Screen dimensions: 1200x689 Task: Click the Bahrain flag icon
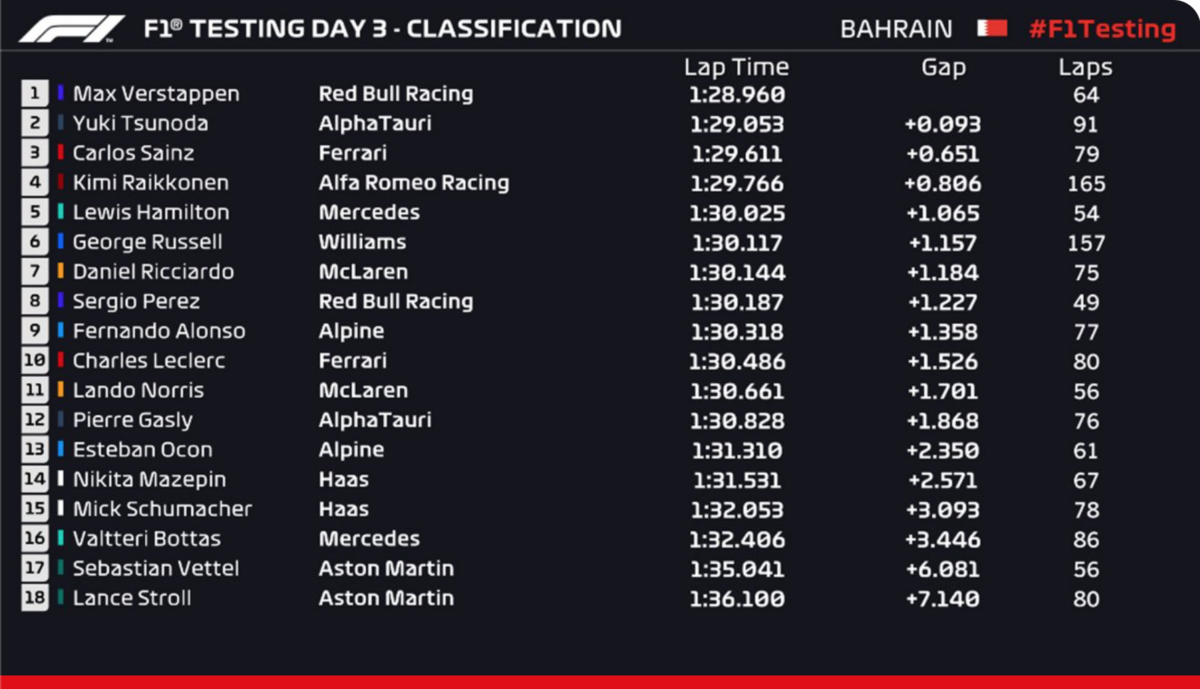(x=992, y=28)
